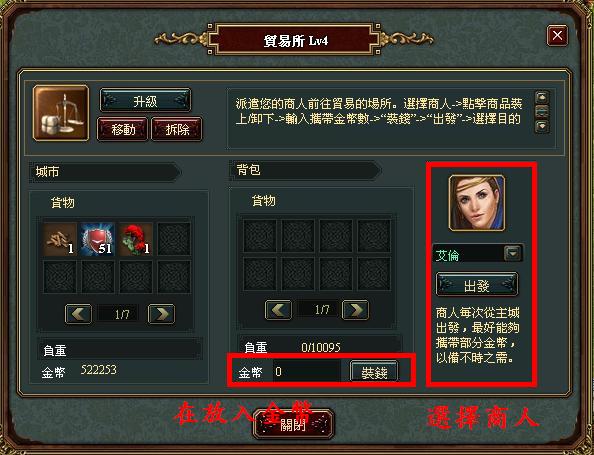The width and height of the screenshot is (594, 455).
Task: Select the wood goods item in city cargo
Action: 60,239
